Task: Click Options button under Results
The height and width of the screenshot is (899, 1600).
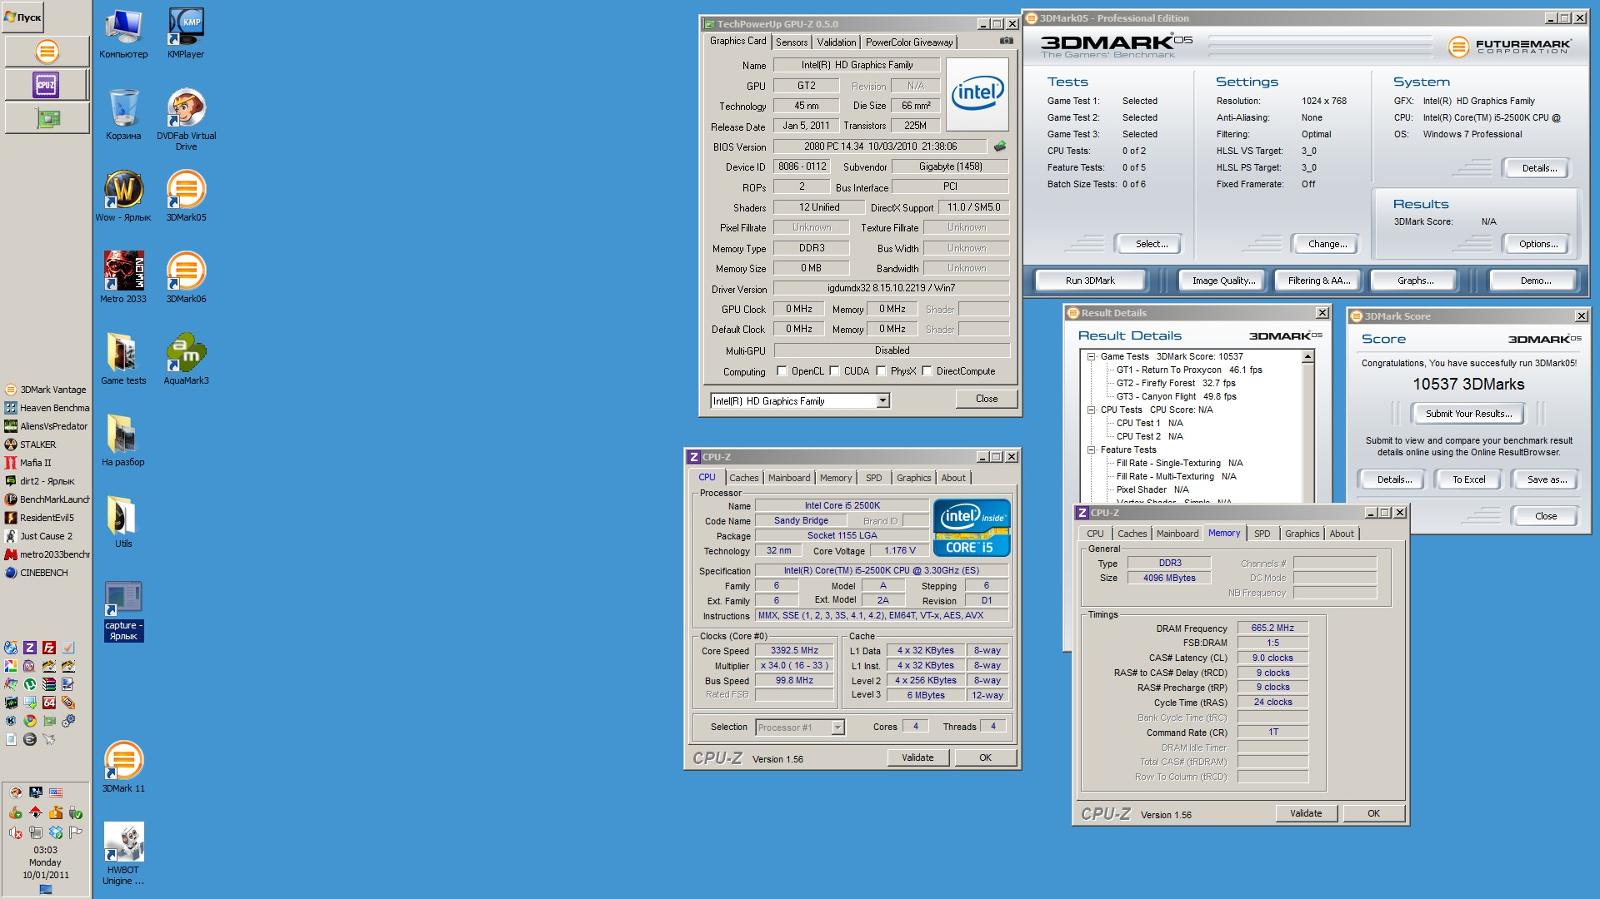Action: (x=1538, y=244)
